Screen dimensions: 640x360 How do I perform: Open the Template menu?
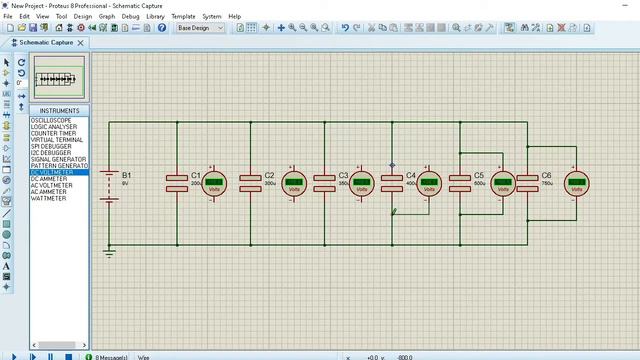(x=183, y=16)
